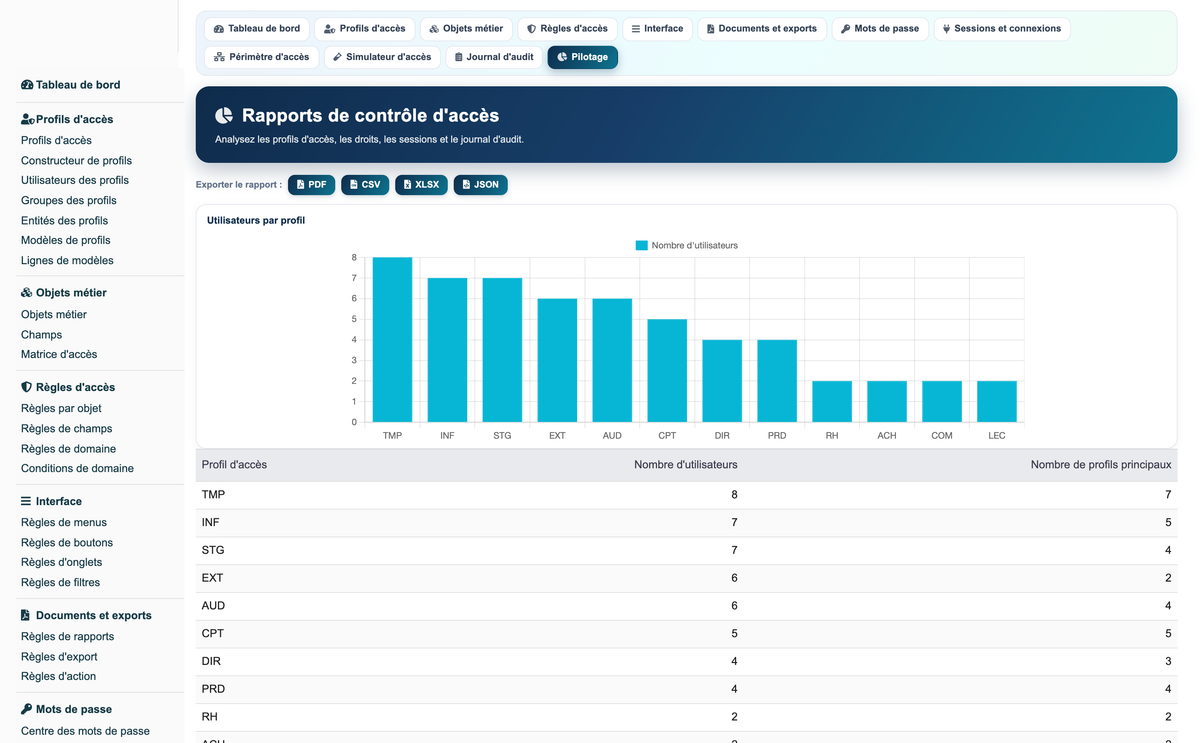Image resolution: width=1200 pixels, height=743 pixels.
Task: Click the shield icon beside sidebar Règles d'accès heading
Action: (x=26, y=387)
